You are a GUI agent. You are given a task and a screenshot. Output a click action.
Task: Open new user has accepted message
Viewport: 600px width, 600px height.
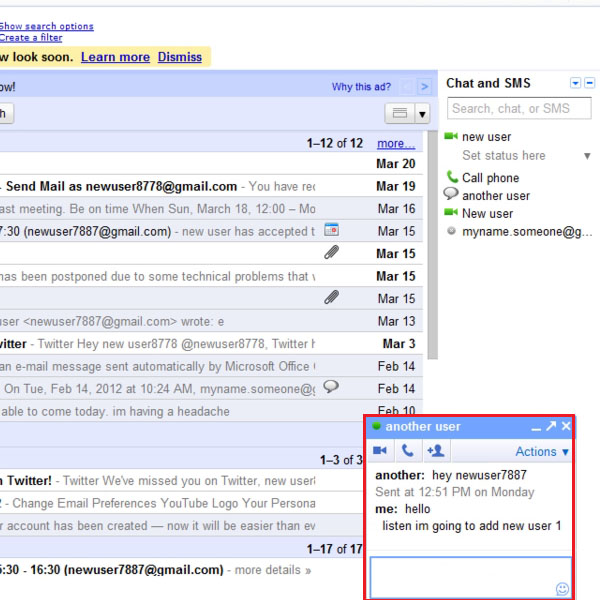click(x=210, y=232)
